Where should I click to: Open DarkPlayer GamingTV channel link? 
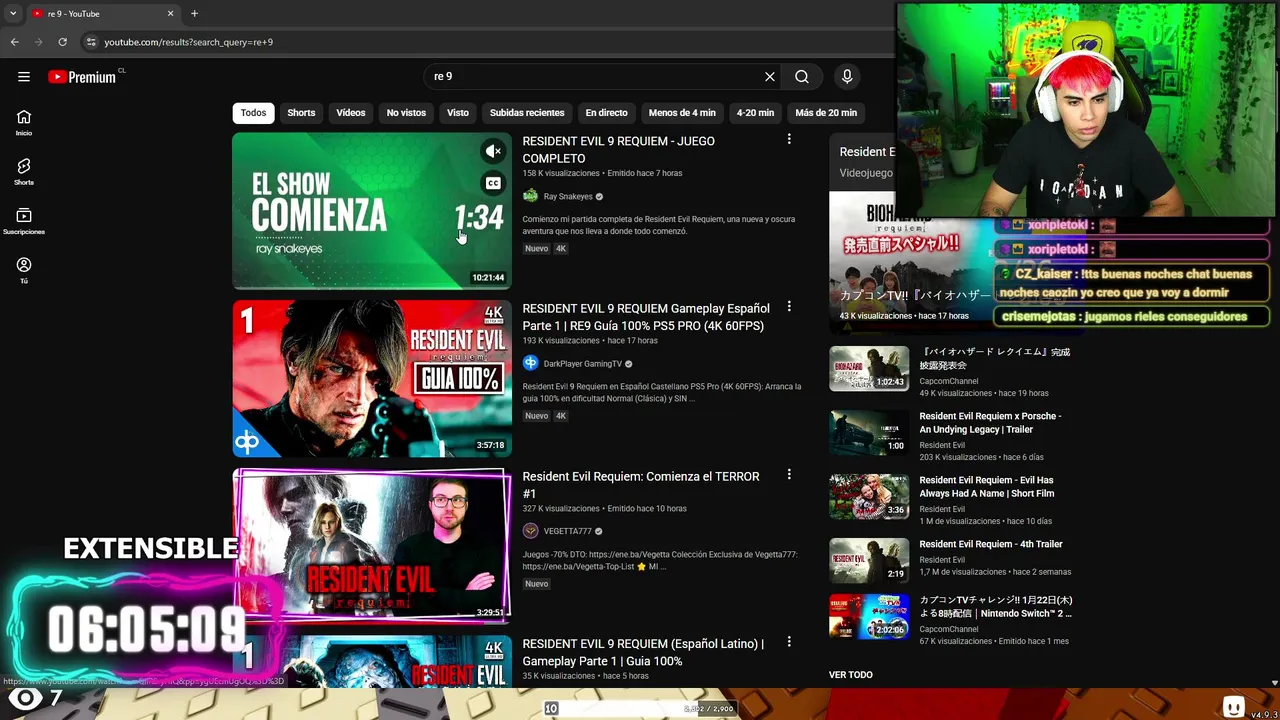click(582, 364)
